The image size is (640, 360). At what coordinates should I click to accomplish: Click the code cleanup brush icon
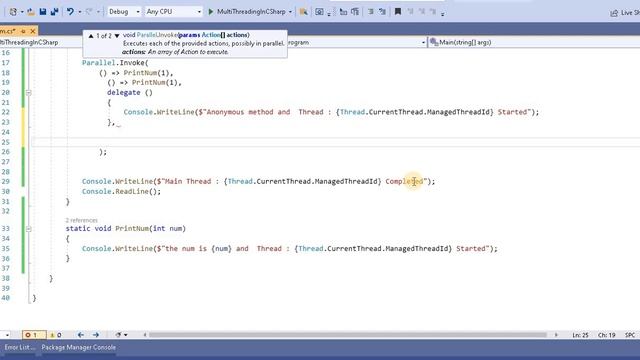118,335
